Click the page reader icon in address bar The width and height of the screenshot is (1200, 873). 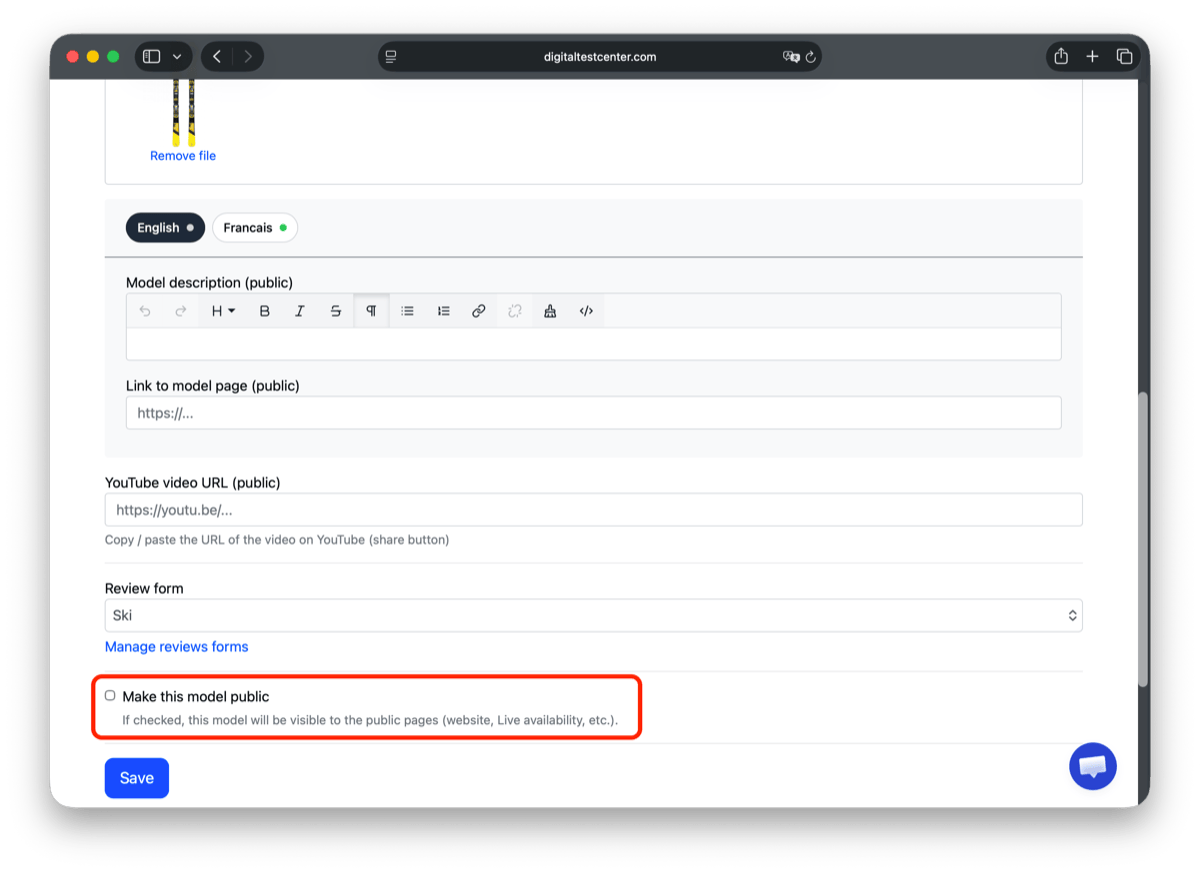pos(391,57)
